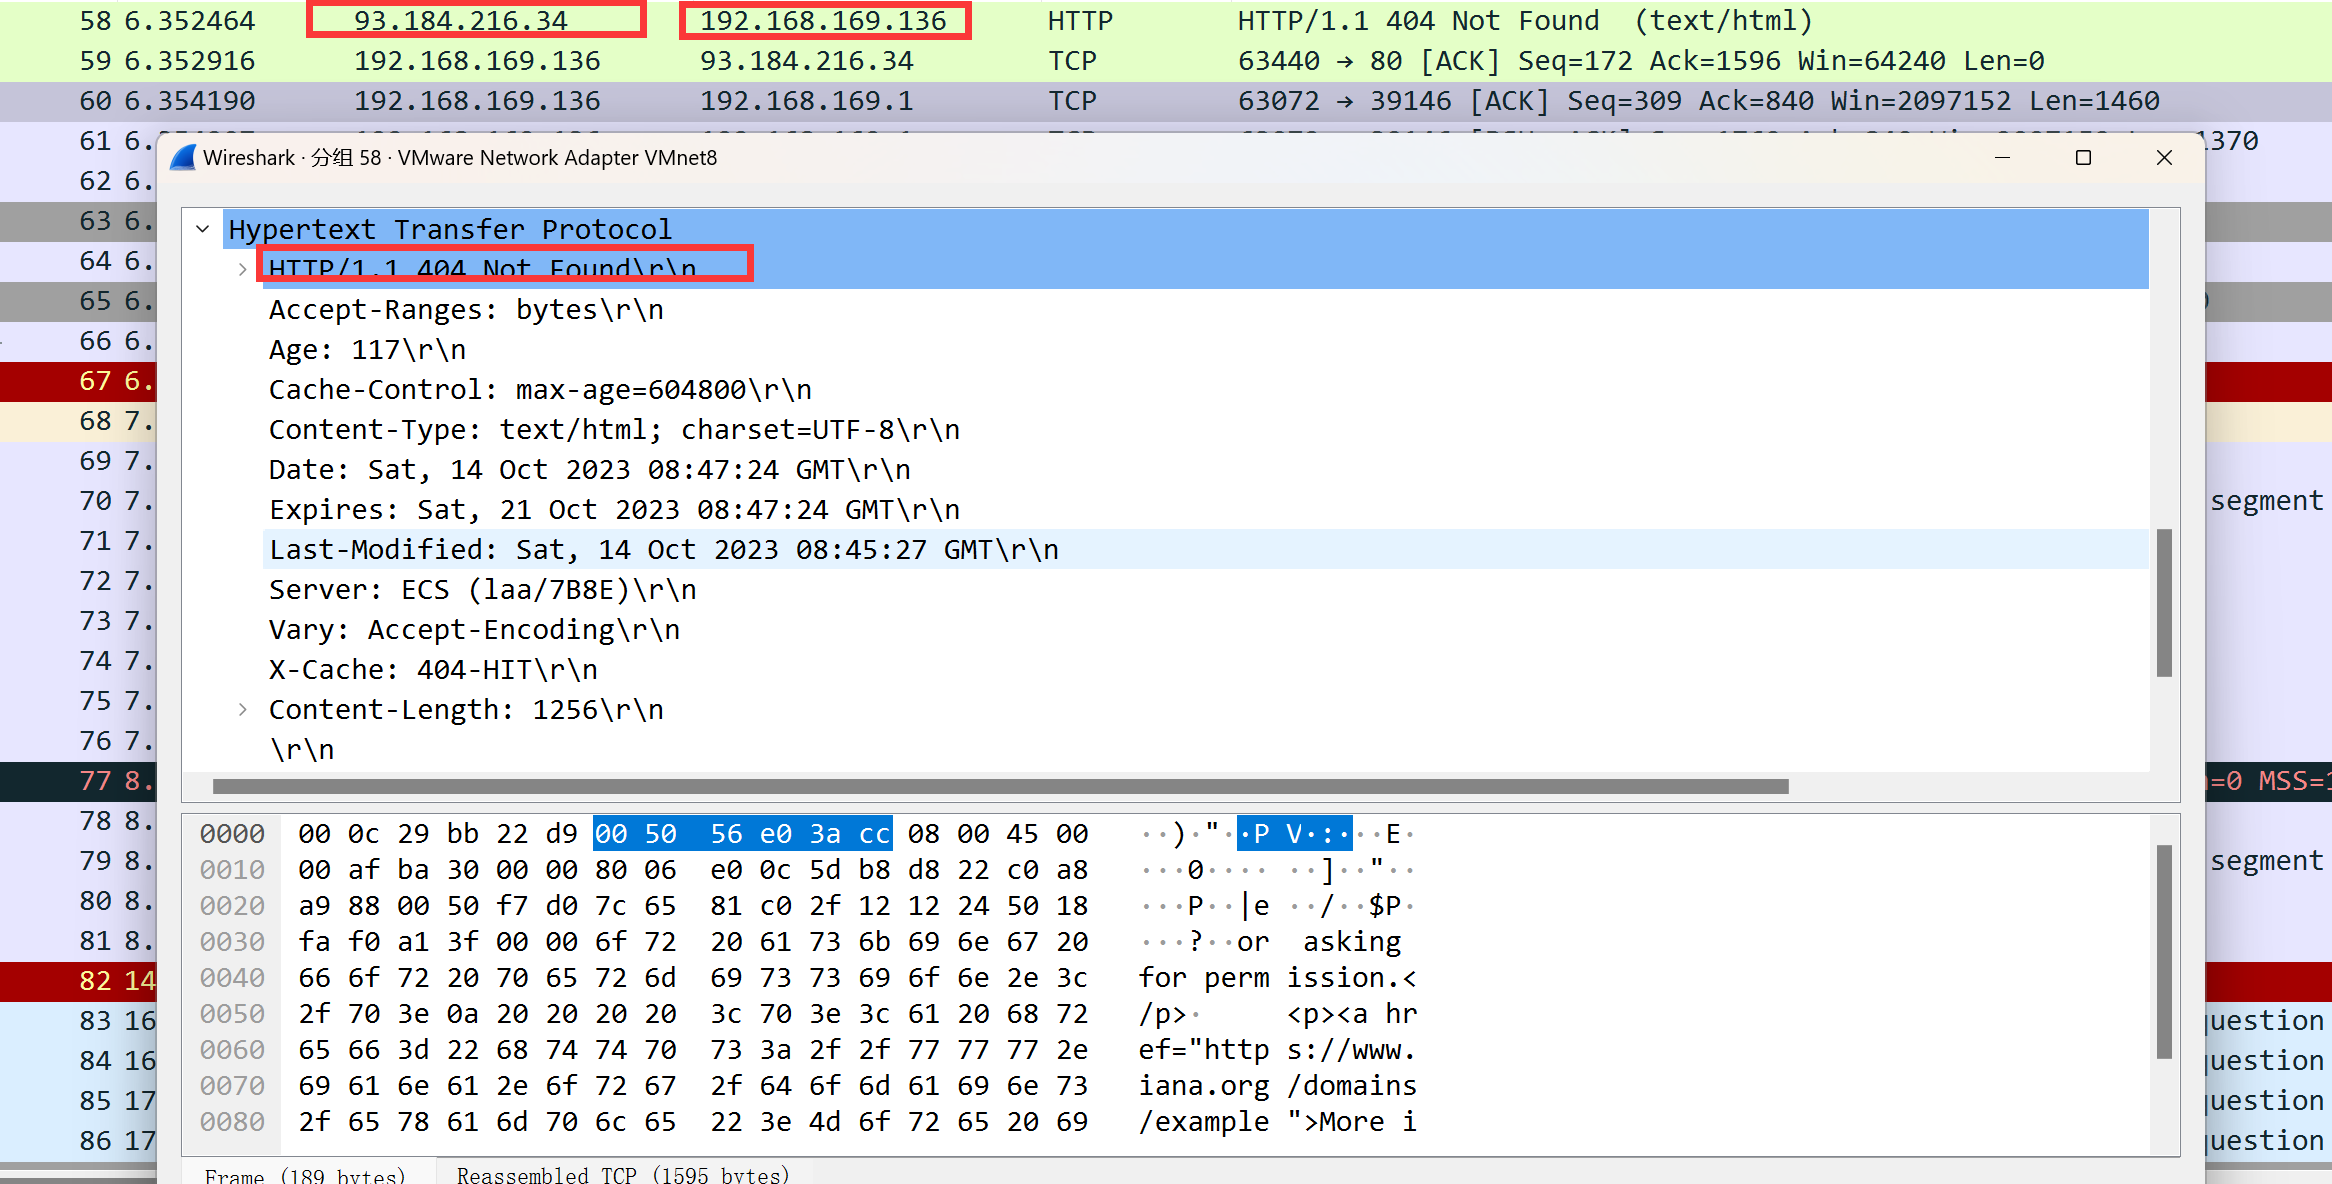Click destination 192.168.169.136 of packet 58
The image size is (2332, 1184).
pyautogui.click(x=823, y=21)
